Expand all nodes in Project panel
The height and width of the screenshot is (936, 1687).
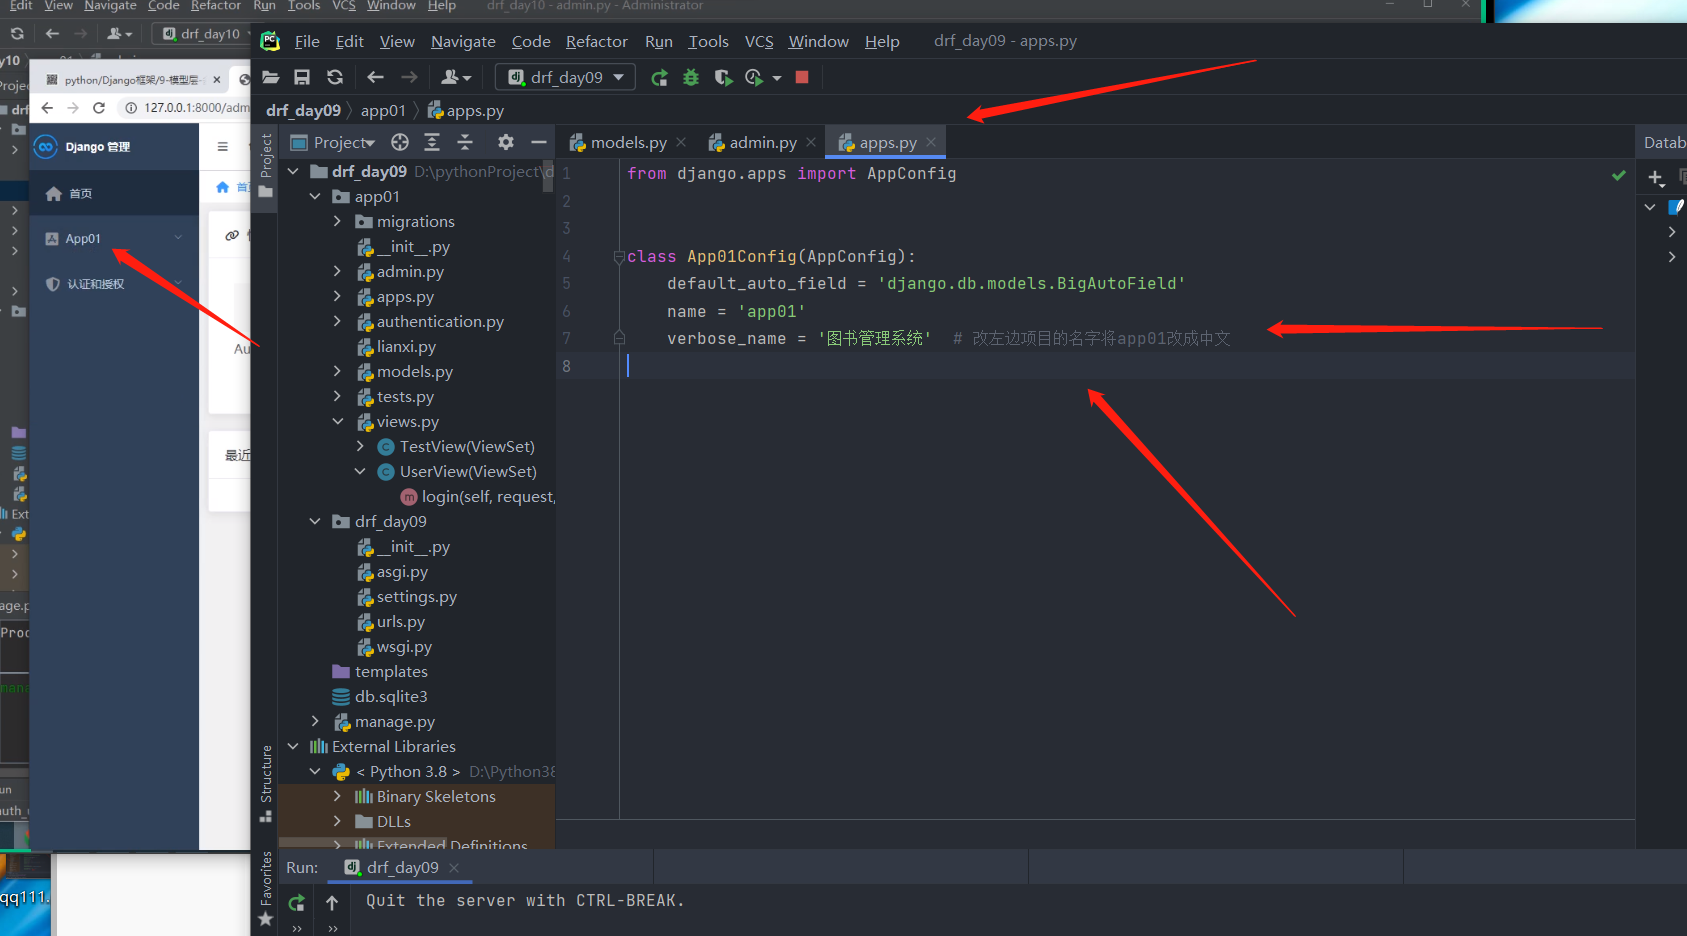pyautogui.click(x=432, y=142)
